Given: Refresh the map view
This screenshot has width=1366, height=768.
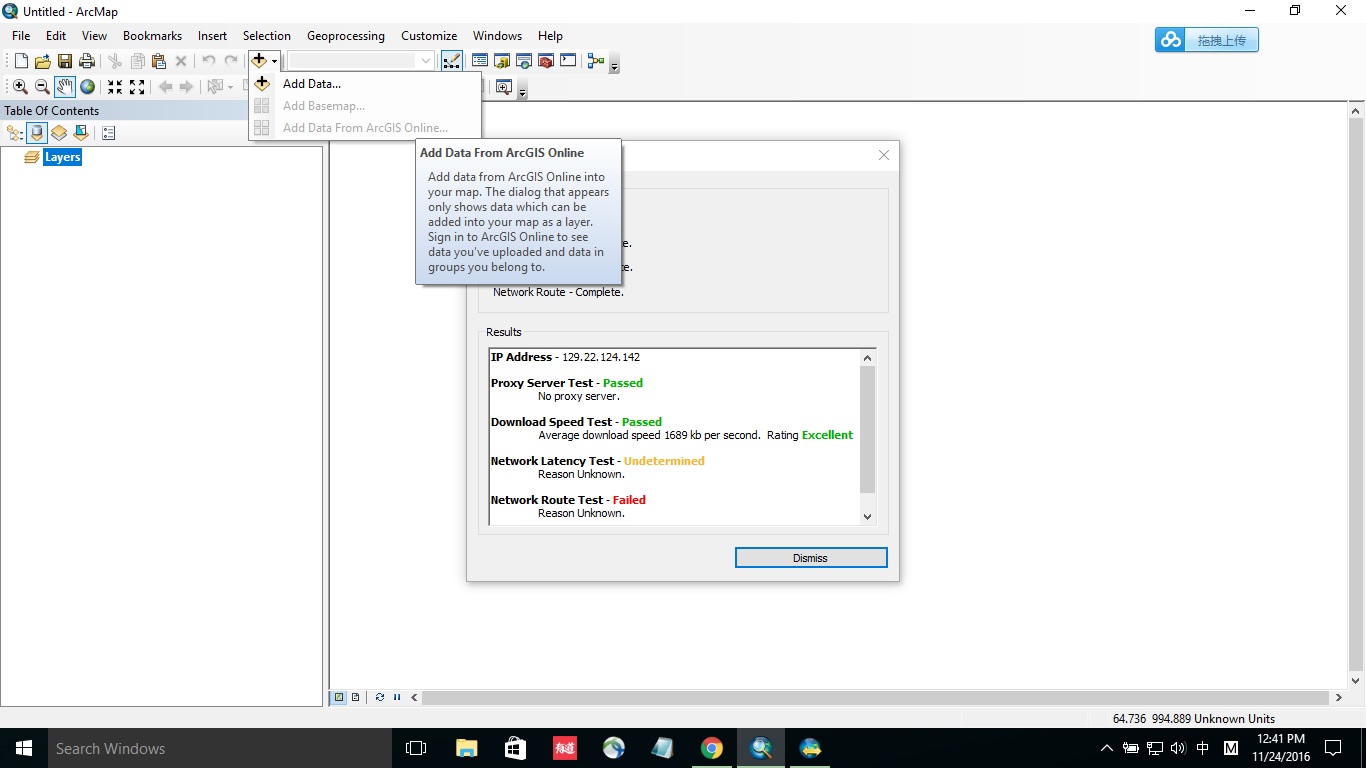Looking at the screenshot, I should coord(380,697).
